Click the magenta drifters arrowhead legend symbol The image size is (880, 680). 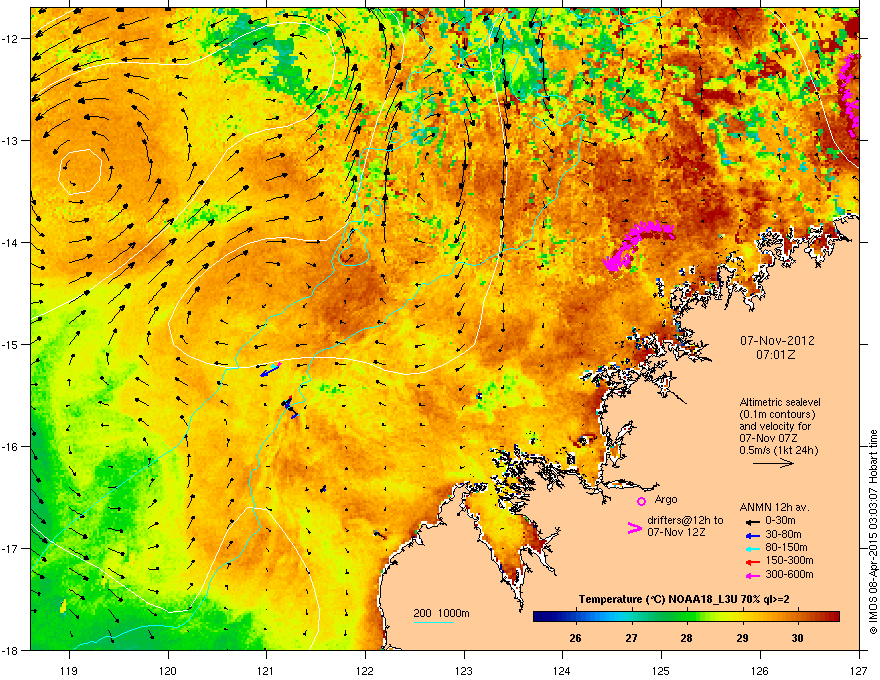634,527
